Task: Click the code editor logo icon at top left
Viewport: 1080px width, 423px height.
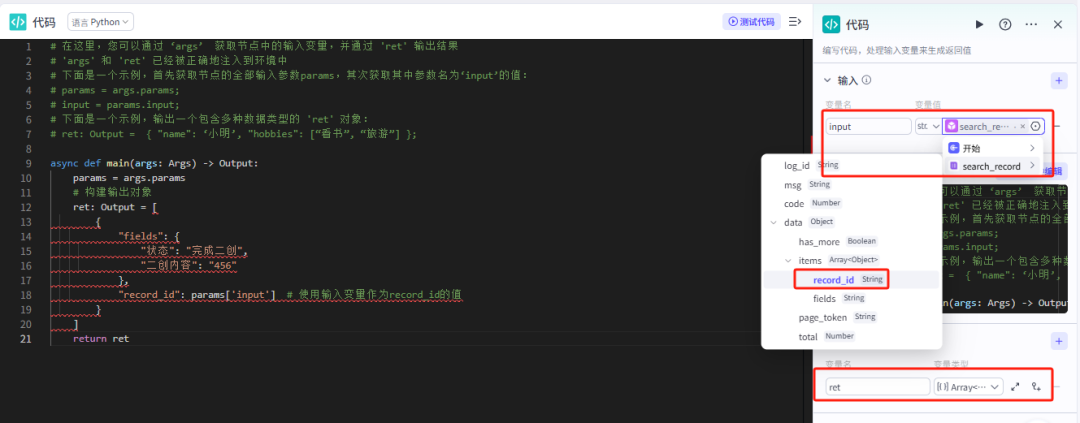Action: [17, 22]
